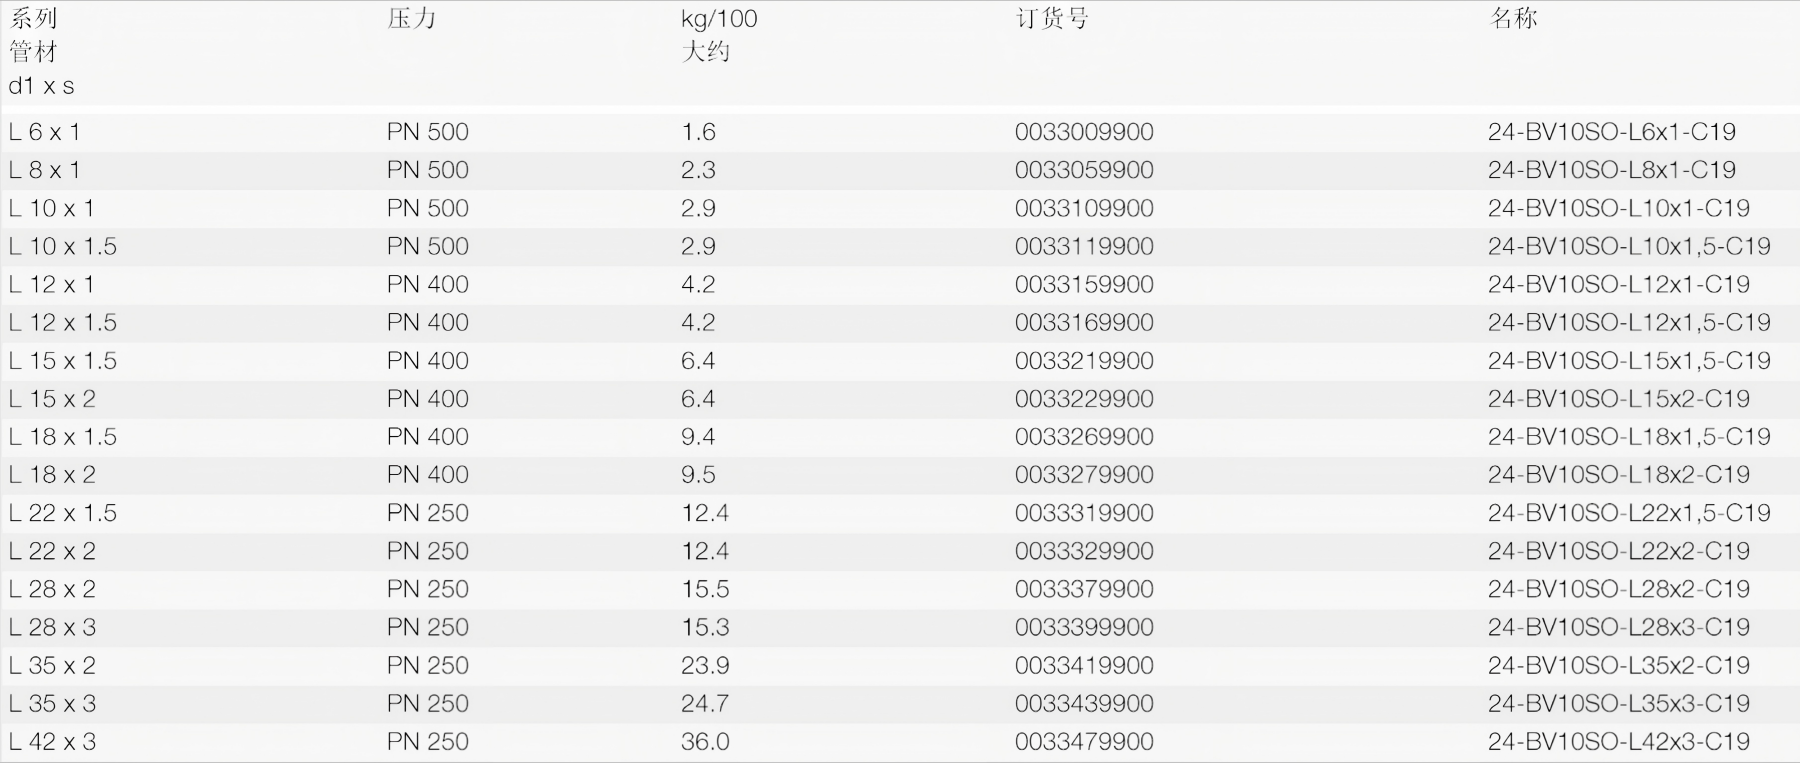The width and height of the screenshot is (1800, 763).
Task: Click order number 0033159900
Action: click(1084, 284)
